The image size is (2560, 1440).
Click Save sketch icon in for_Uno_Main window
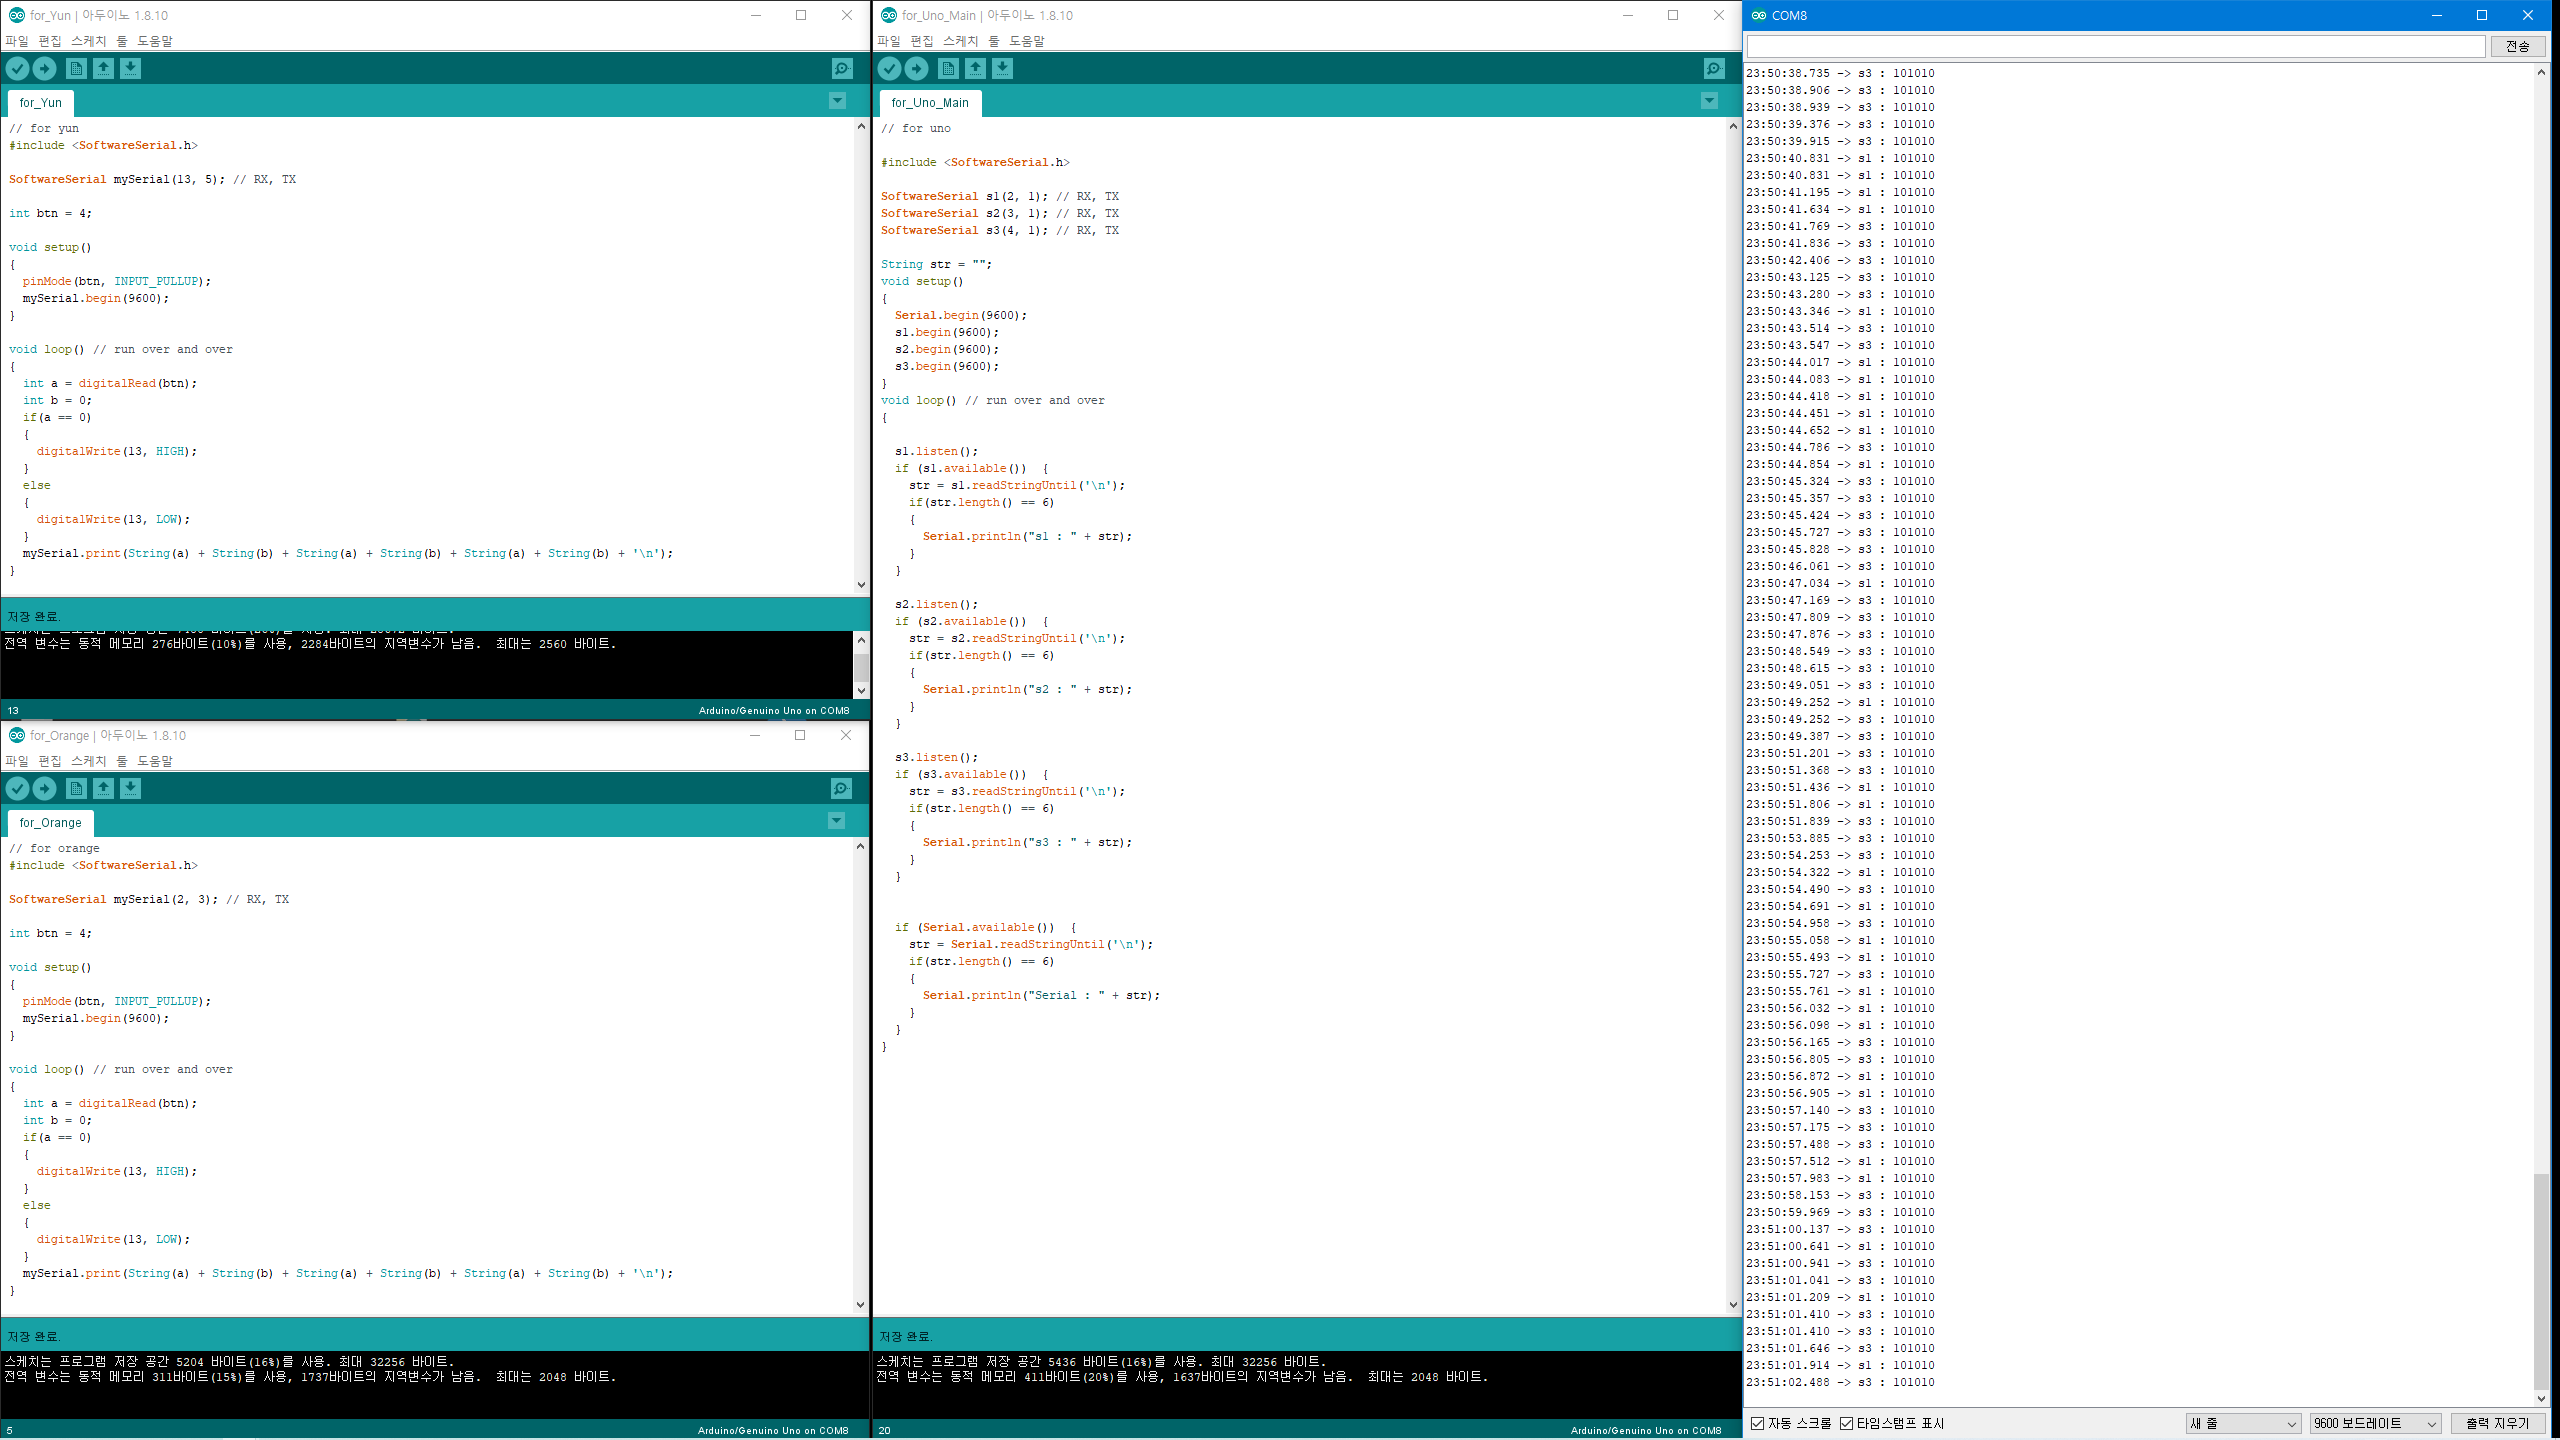pyautogui.click(x=1002, y=68)
